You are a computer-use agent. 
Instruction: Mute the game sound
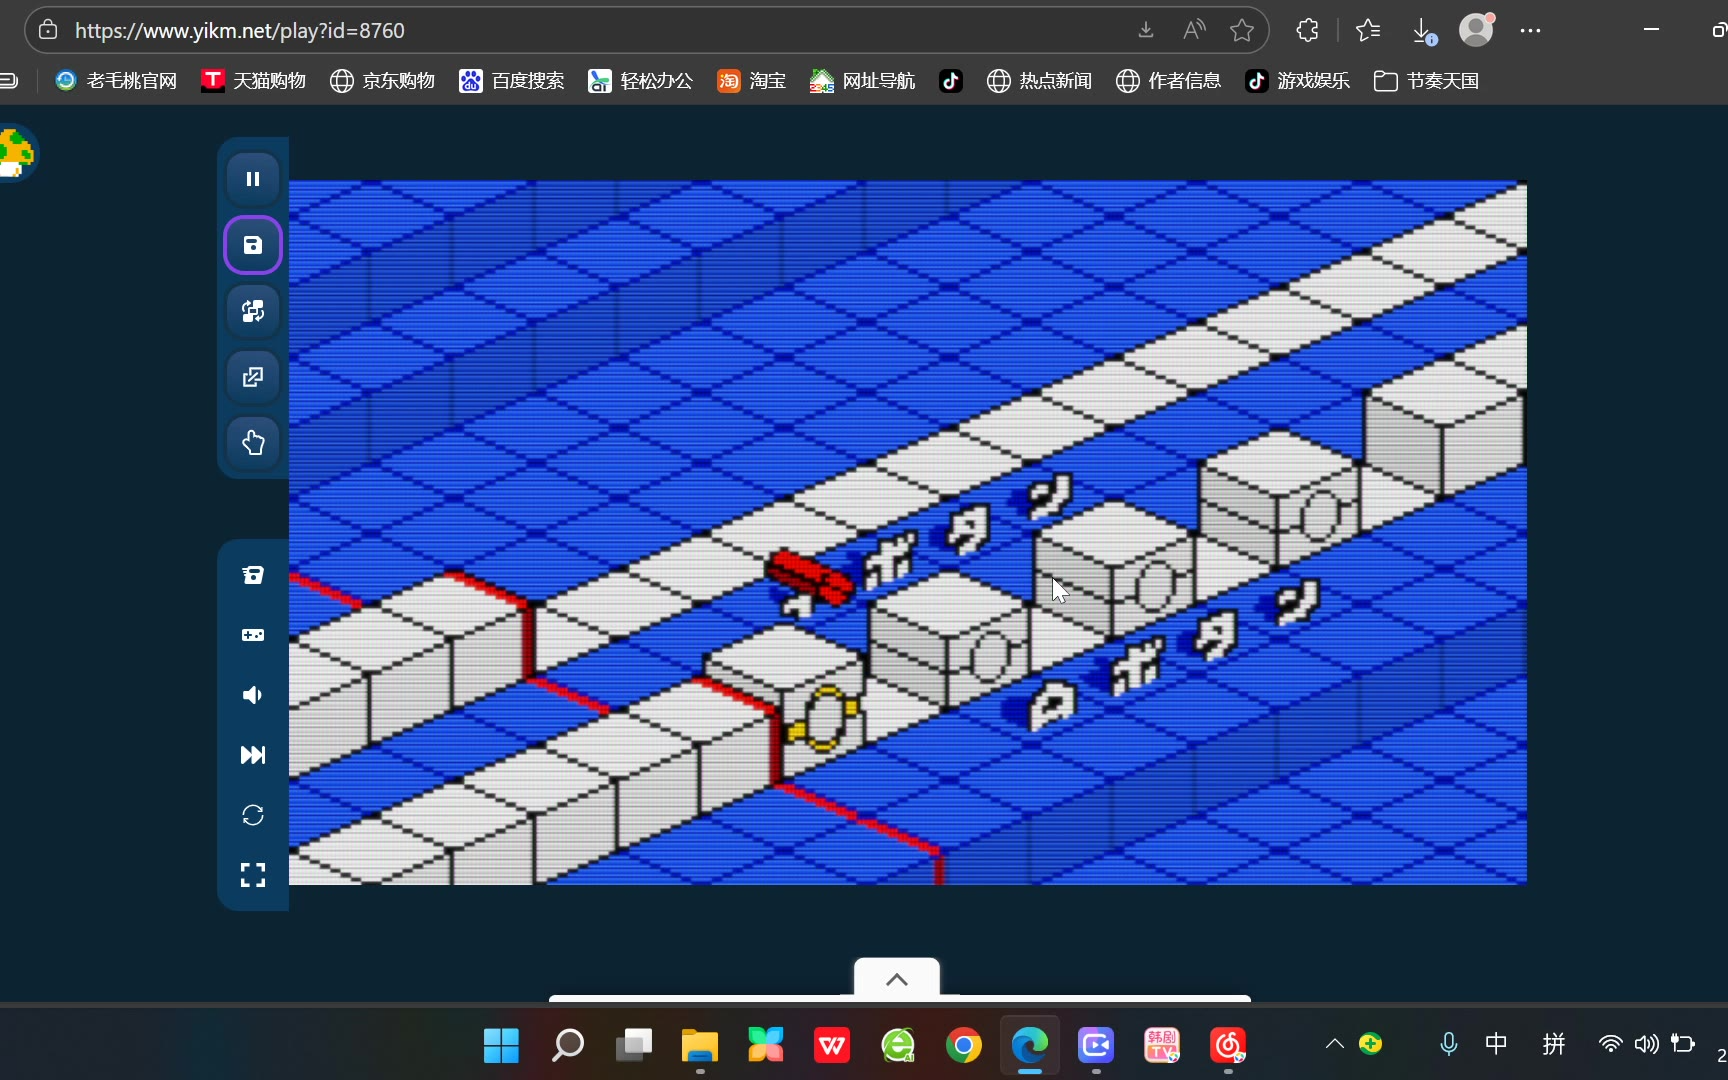253,695
